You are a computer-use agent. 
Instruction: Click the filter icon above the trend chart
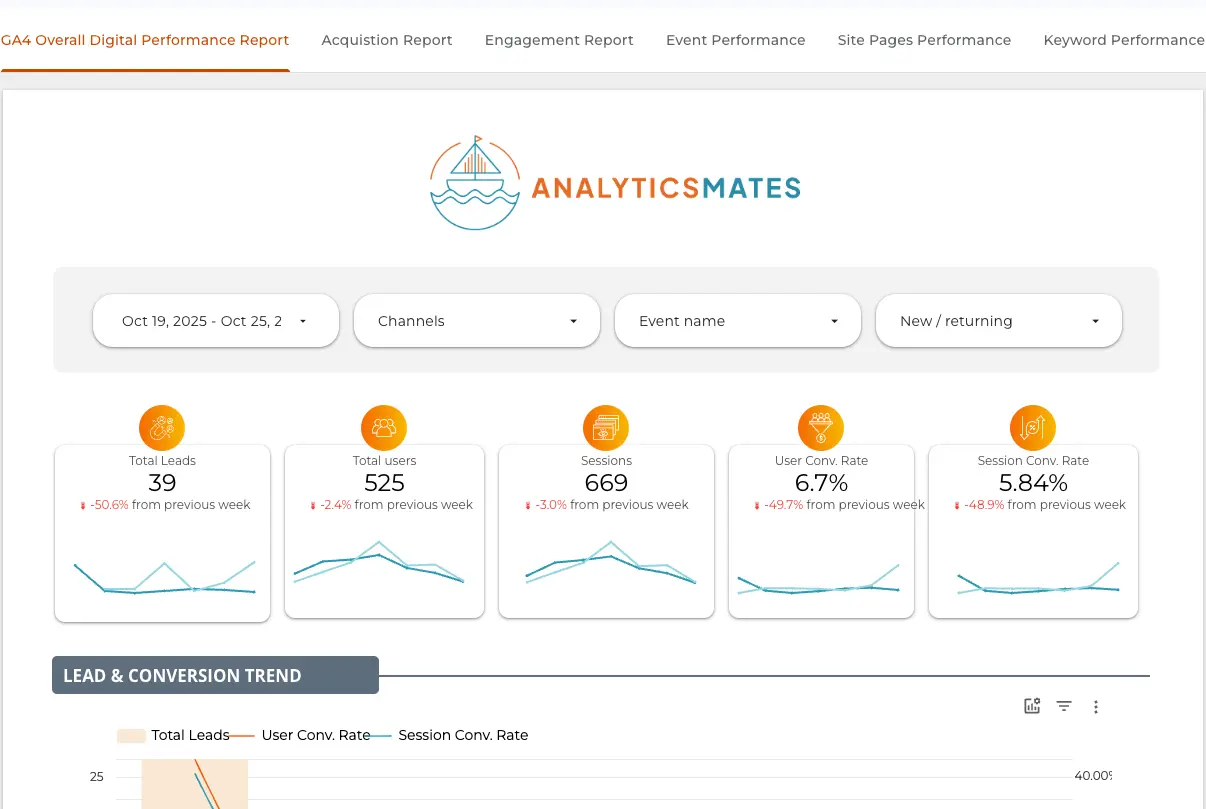tap(1064, 706)
